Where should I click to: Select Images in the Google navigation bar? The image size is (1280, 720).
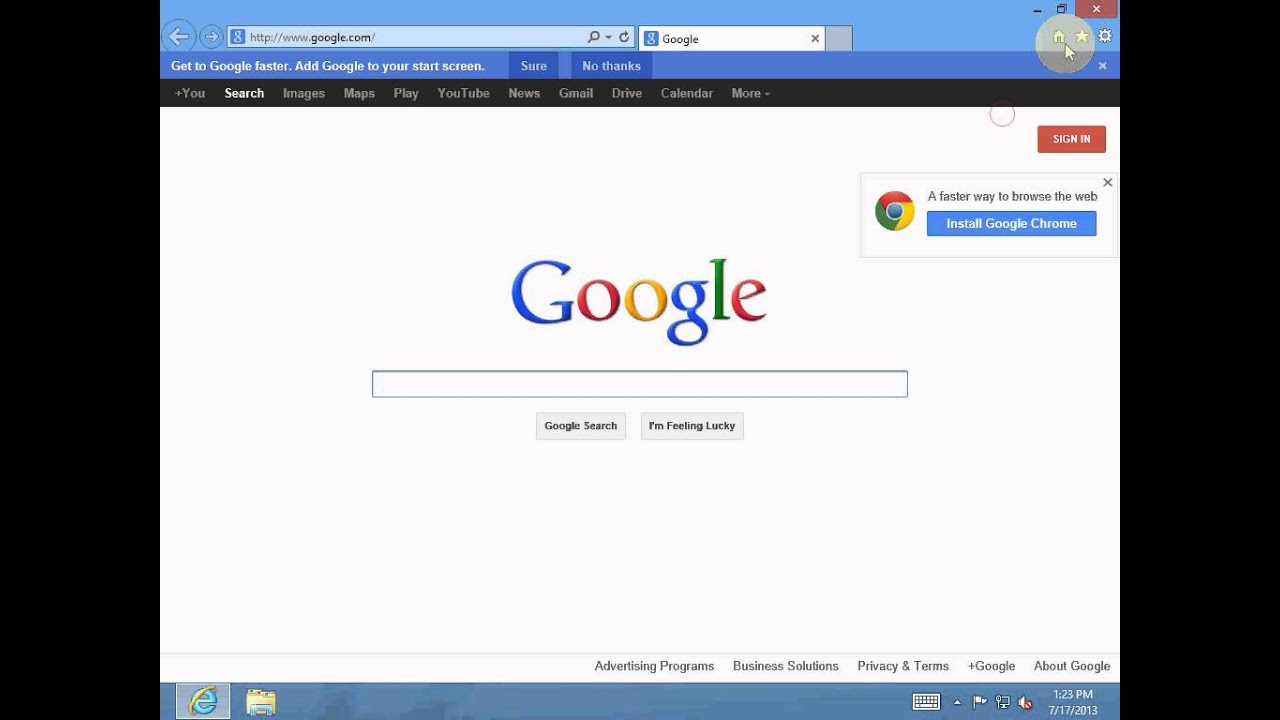pyautogui.click(x=304, y=93)
